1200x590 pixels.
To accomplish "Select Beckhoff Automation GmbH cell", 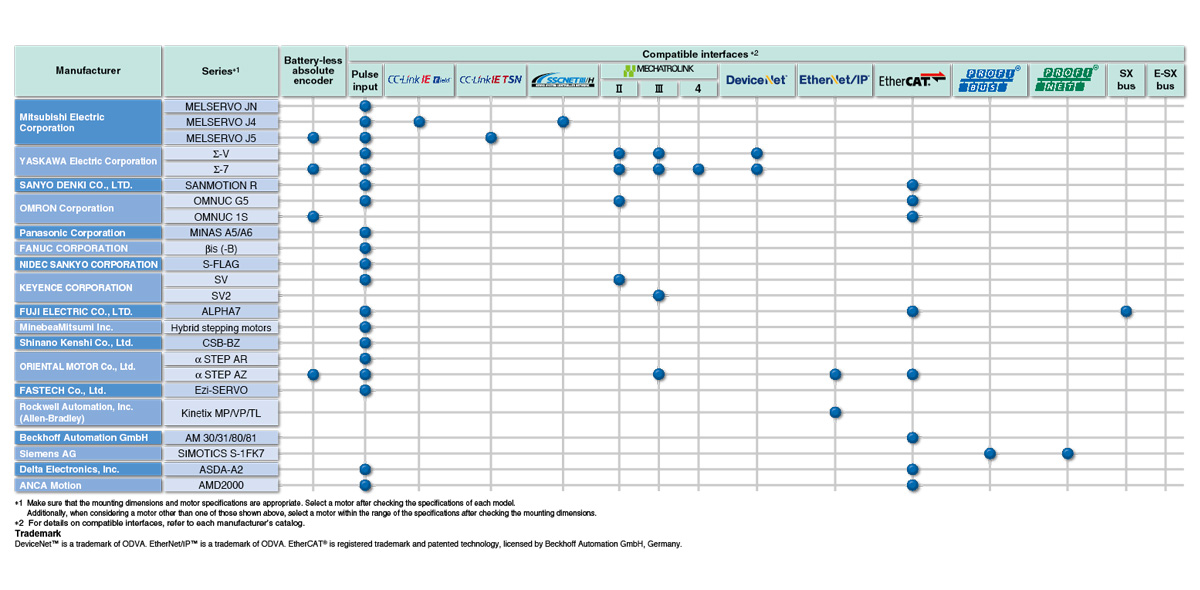I will (88, 437).
